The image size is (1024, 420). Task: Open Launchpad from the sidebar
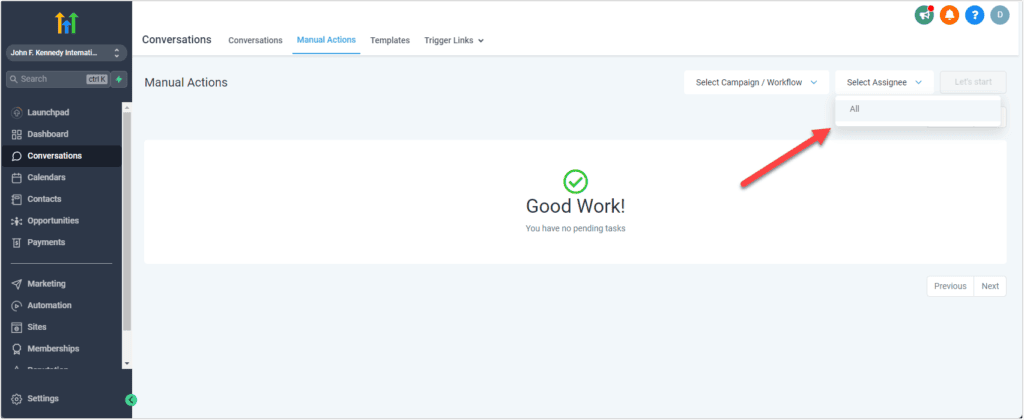48,112
